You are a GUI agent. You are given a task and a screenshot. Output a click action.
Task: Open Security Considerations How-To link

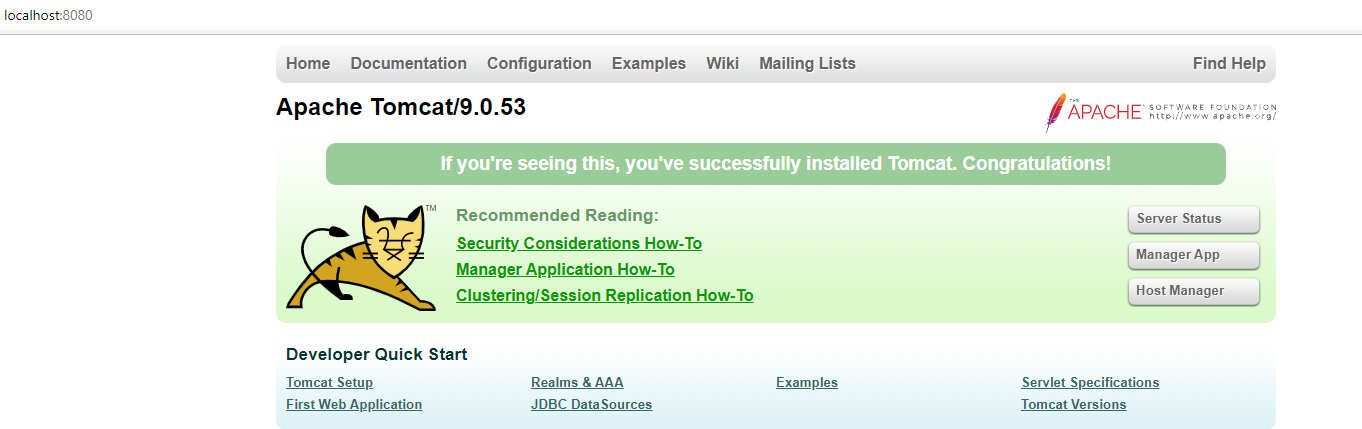579,243
